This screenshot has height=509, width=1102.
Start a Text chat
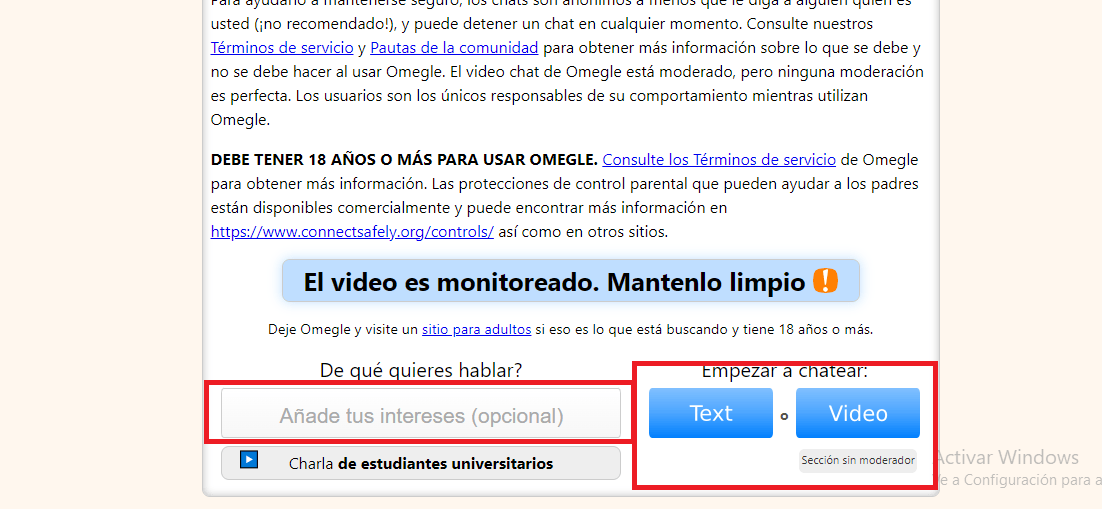point(711,413)
